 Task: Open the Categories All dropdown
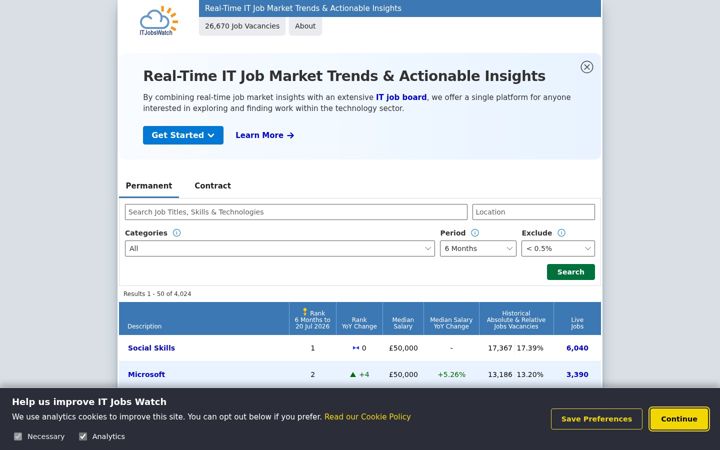point(280,248)
